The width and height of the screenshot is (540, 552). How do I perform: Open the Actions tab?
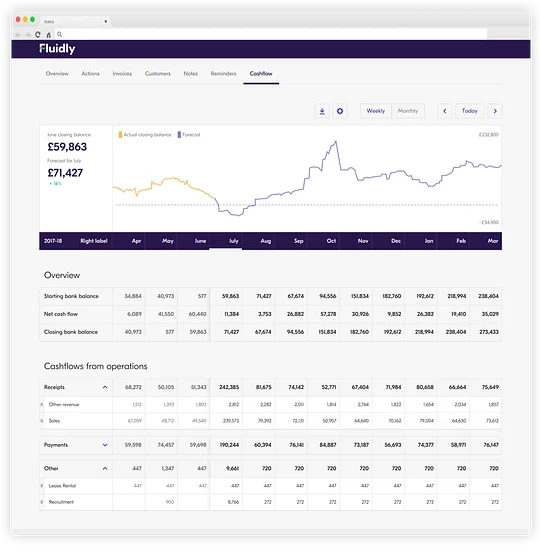click(x=90, y=74)
